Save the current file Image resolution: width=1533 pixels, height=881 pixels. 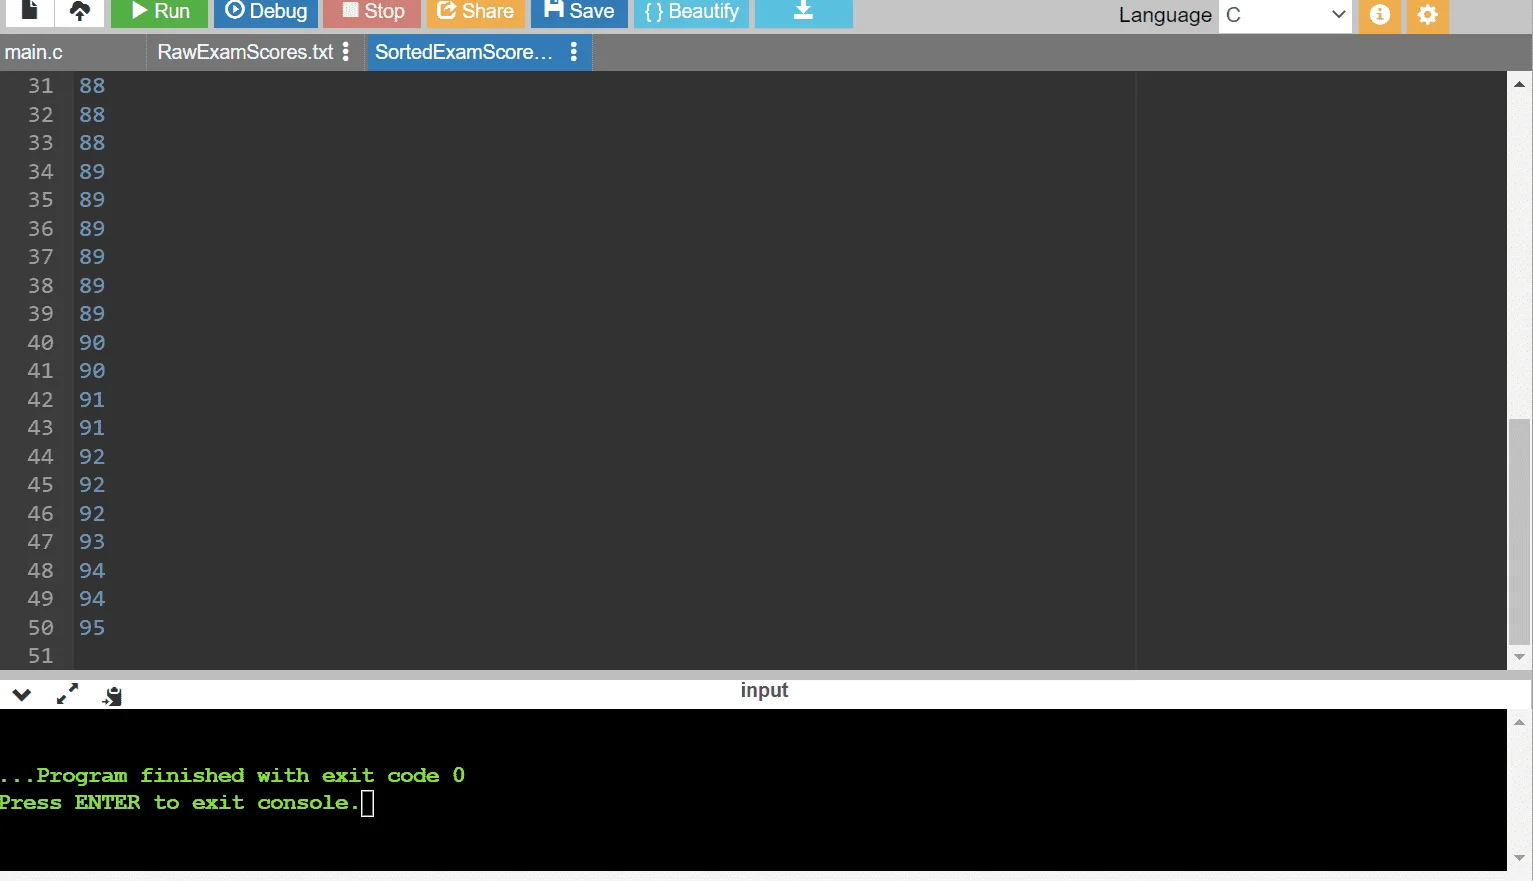[579, 12]
